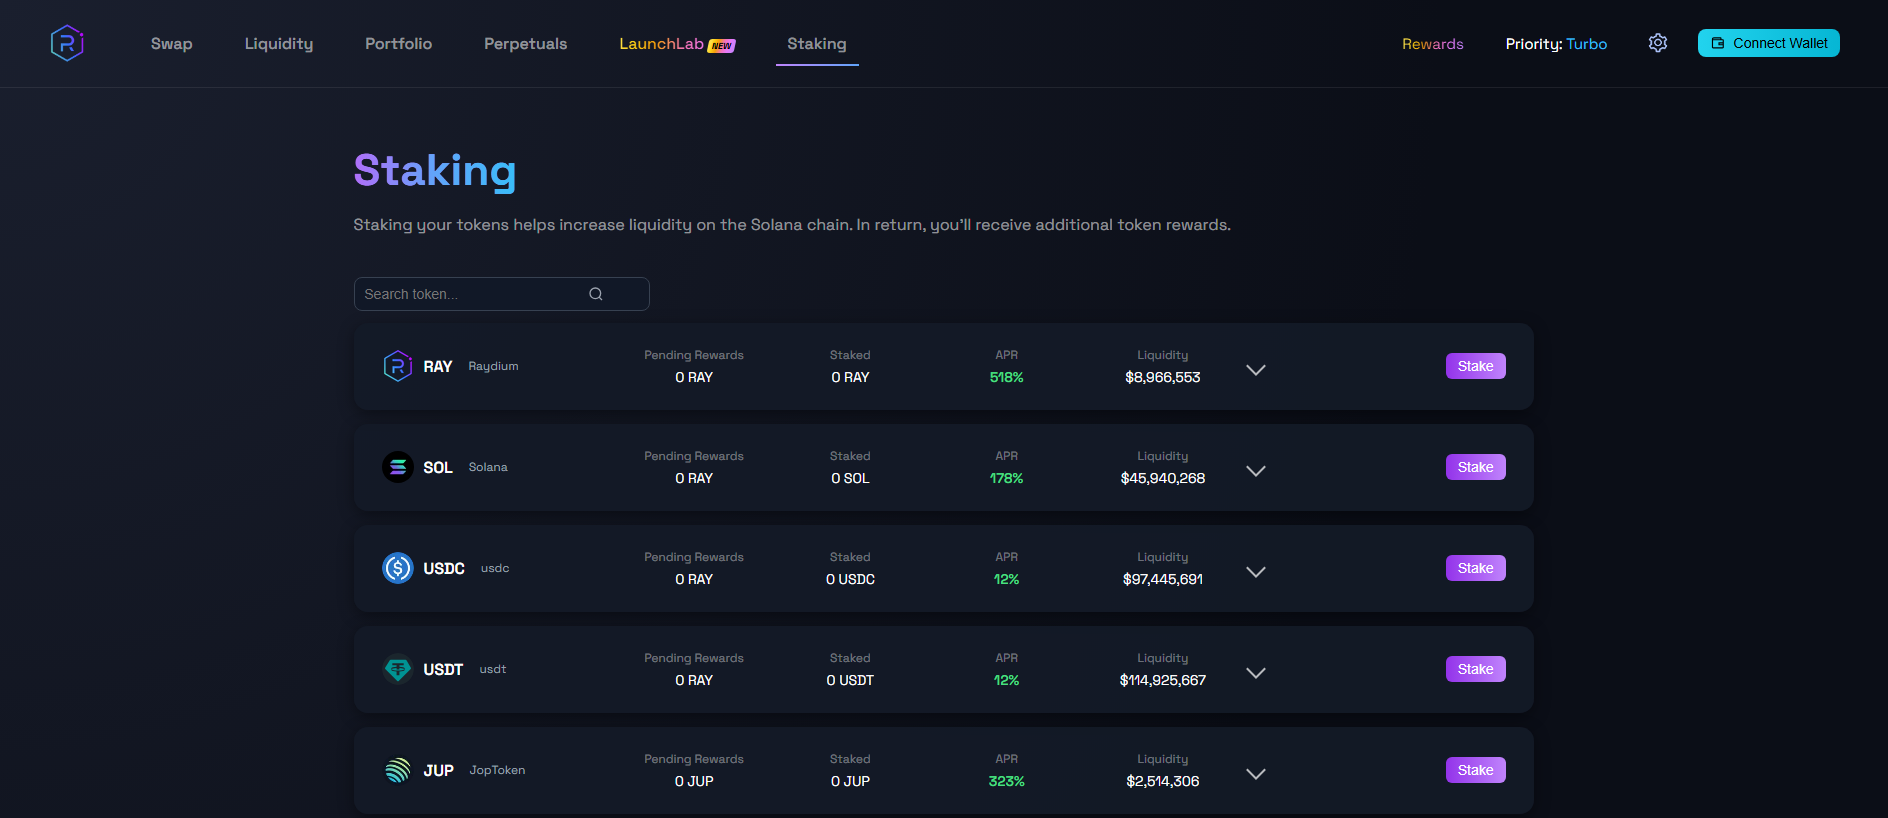Select the Staking tab
Screen dimensions: 1888x818
817,44
